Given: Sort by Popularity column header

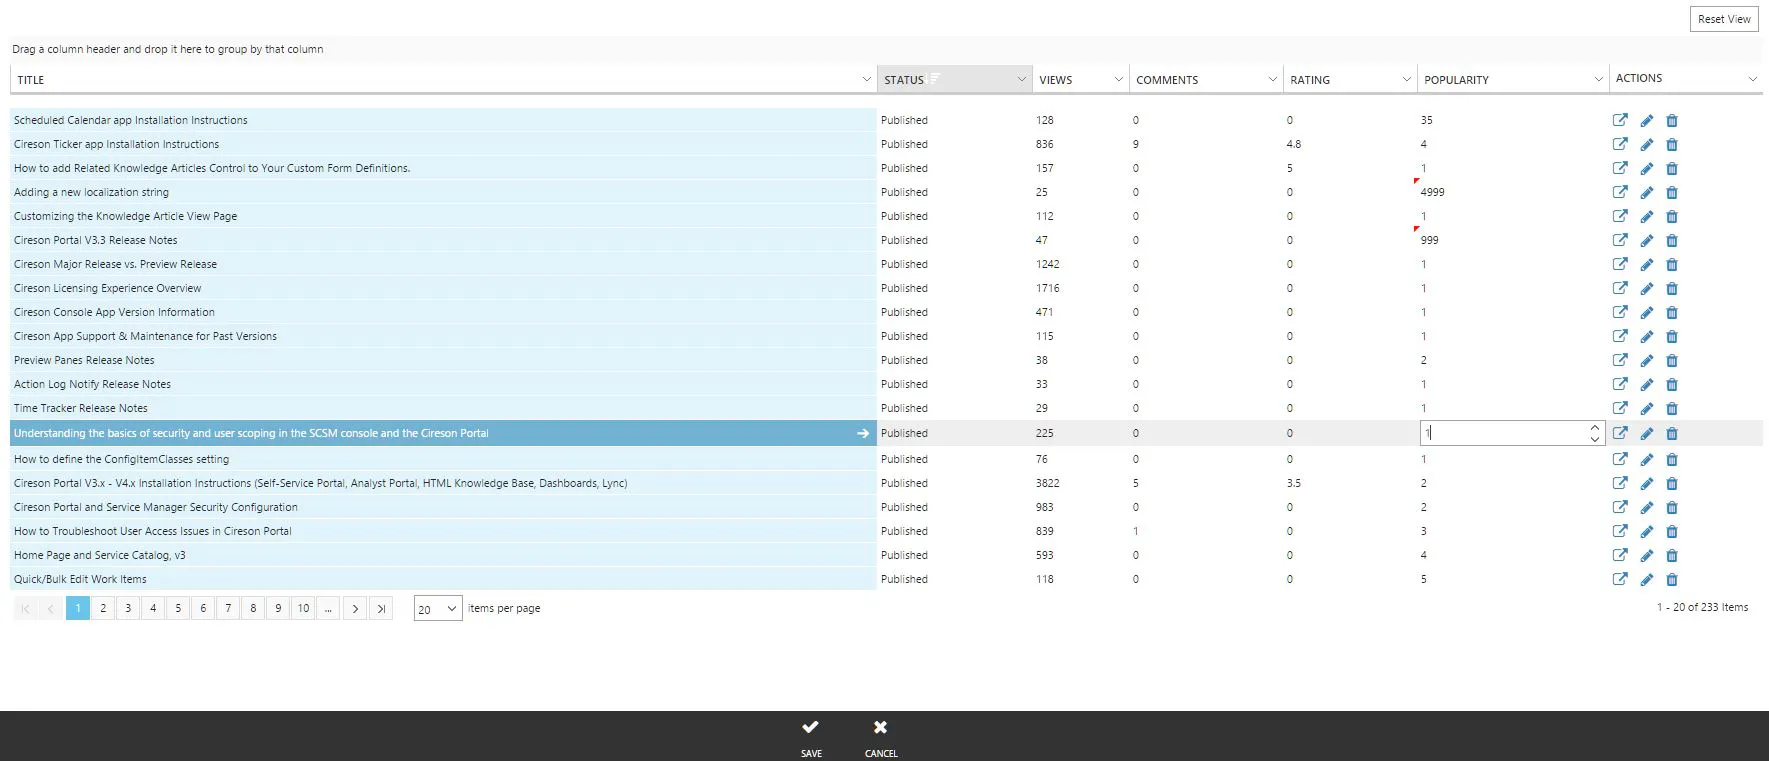Looking at the screenshot, I should pyautogui.click(x=1456, y=80).
